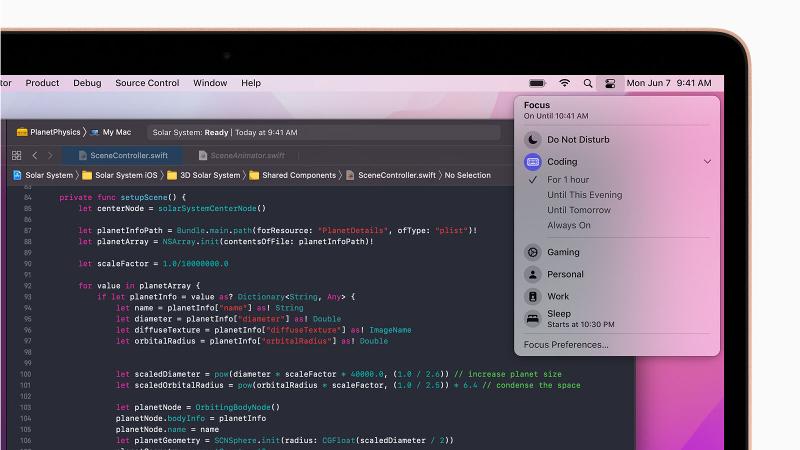Select Until This Evening duration
Image resolution: width=800 pixels, height=450 pixels.
click(x=585, y=195)
